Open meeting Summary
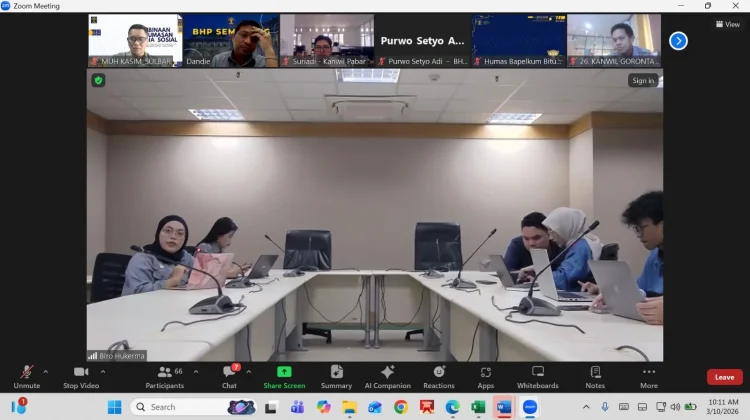Viewport: 750px width, 420px height. point(336,376)
